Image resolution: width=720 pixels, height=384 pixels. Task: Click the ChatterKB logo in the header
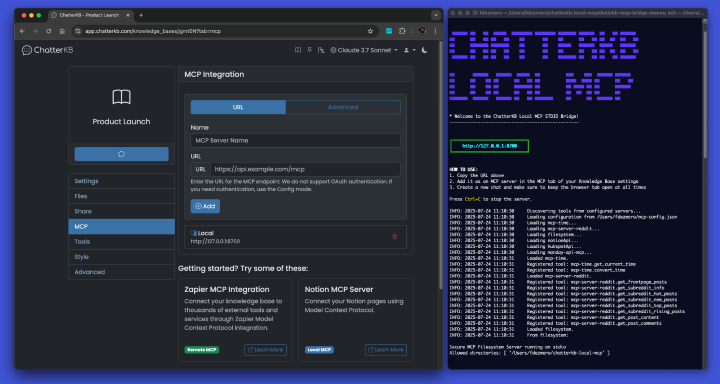[x=48, y=50]
